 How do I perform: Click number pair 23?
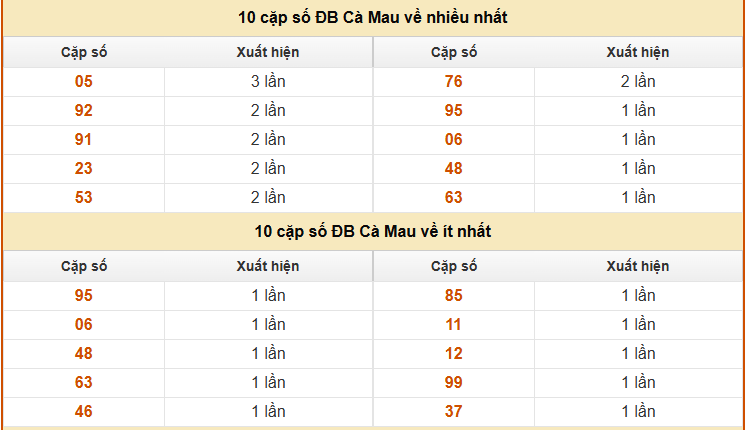(x=84, y=169)
